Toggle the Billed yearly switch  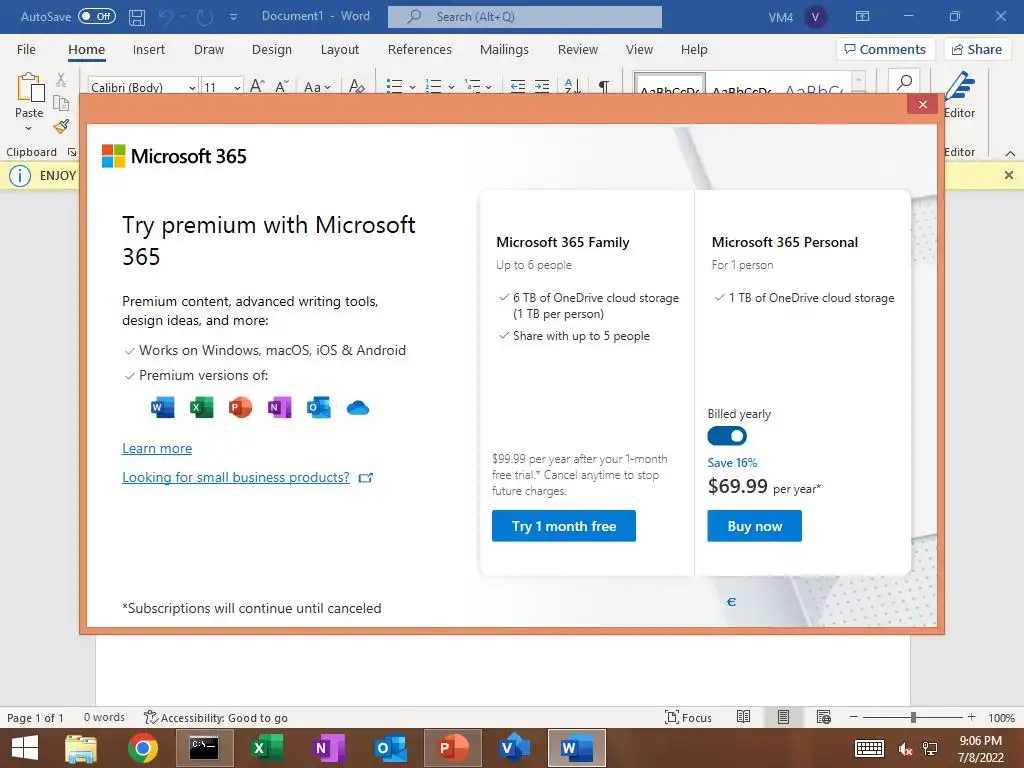click(x=727, y=436)
